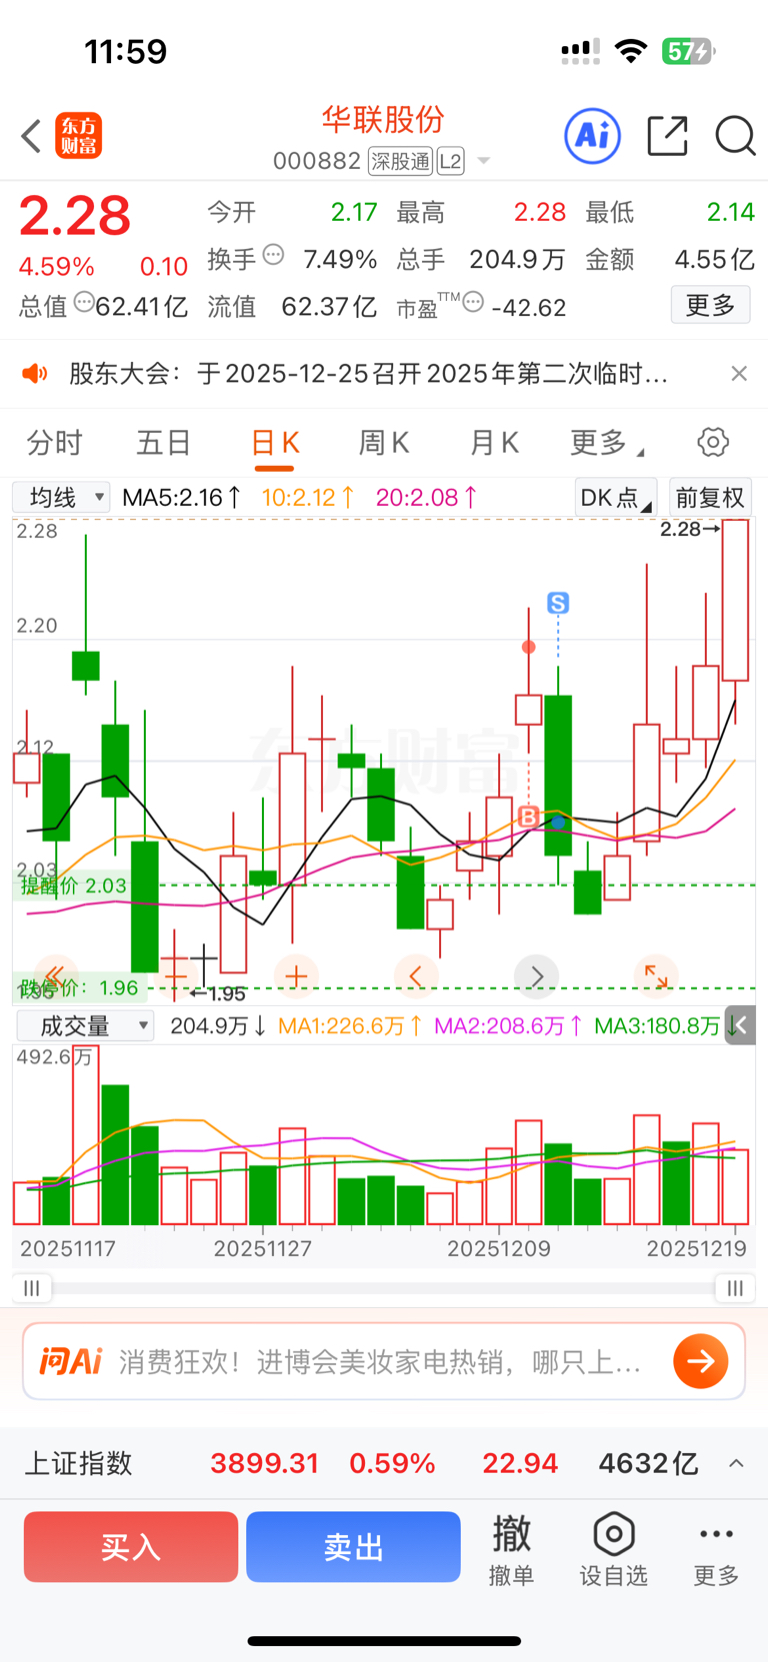The height and width of the screenshot is (1663, 768).
Task: Open the blue Ai assistant icon
Action: 592,136
